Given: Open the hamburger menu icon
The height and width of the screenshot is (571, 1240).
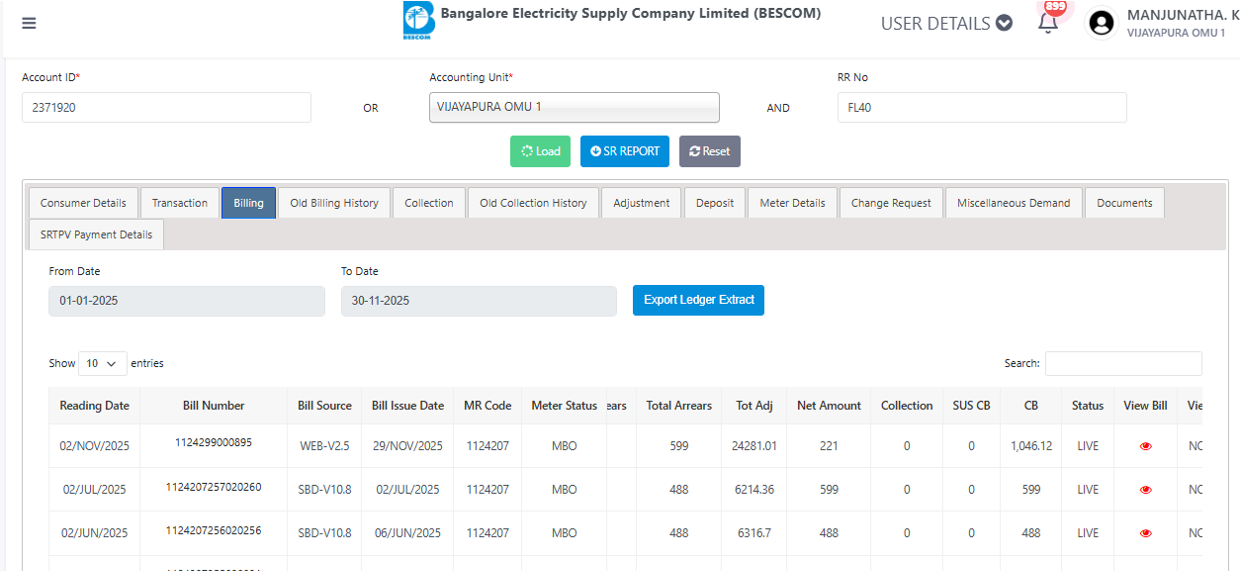Looking at the screenshot, I should tap(29, 23).
